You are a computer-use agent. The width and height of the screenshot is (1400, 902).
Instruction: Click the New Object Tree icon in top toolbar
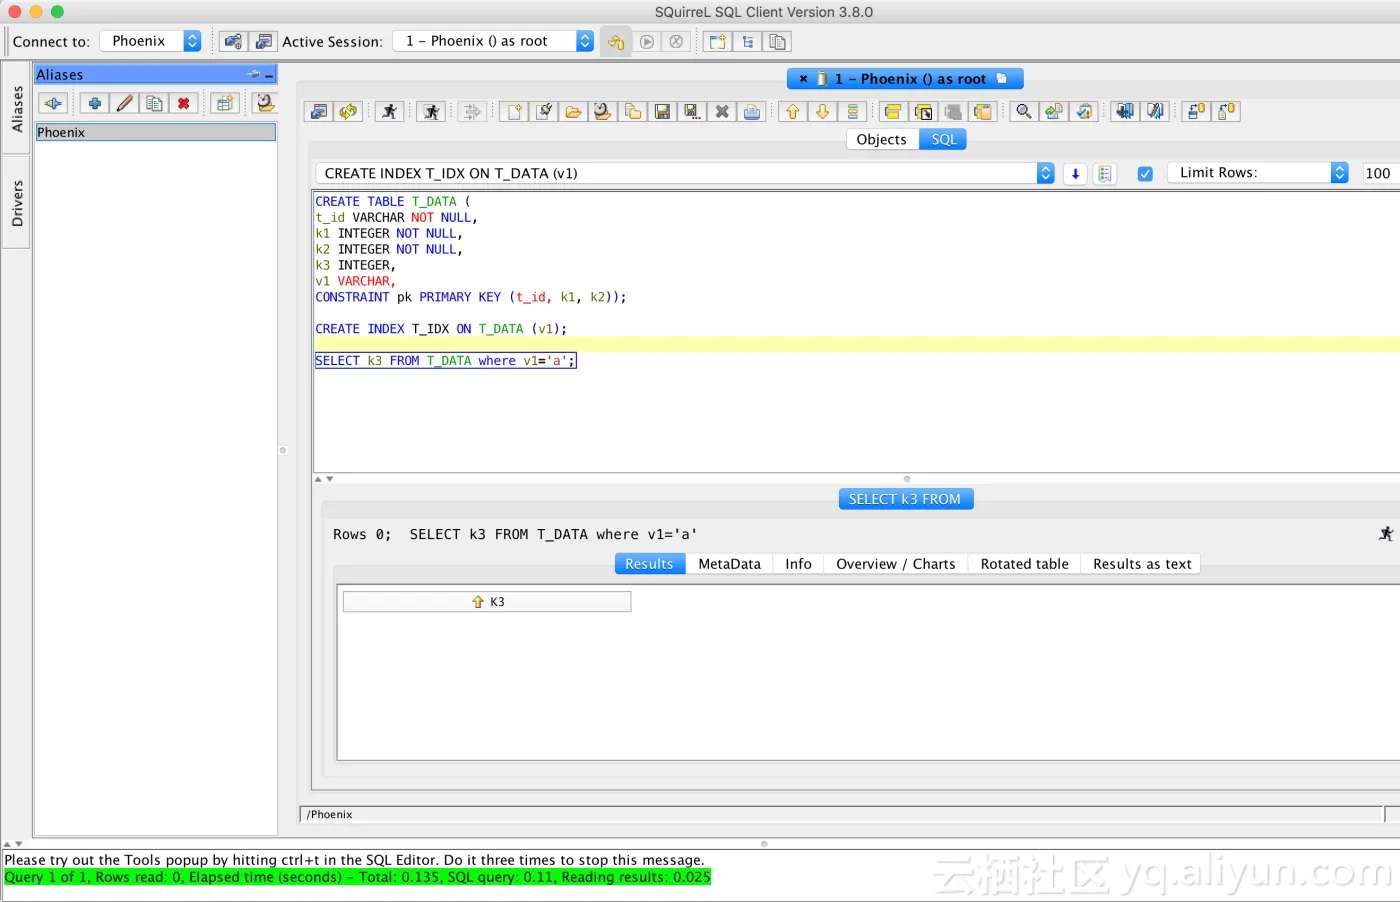point(747,41)
